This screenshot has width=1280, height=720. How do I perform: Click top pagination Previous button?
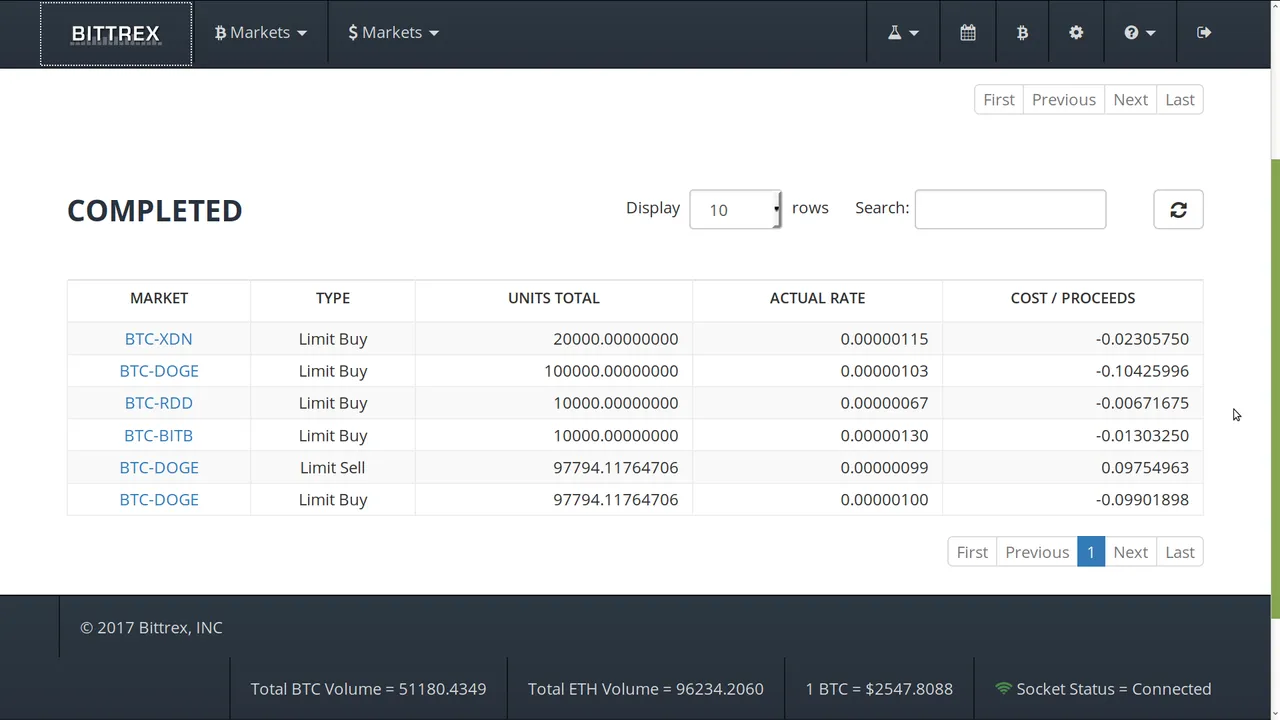[1064, 100]
